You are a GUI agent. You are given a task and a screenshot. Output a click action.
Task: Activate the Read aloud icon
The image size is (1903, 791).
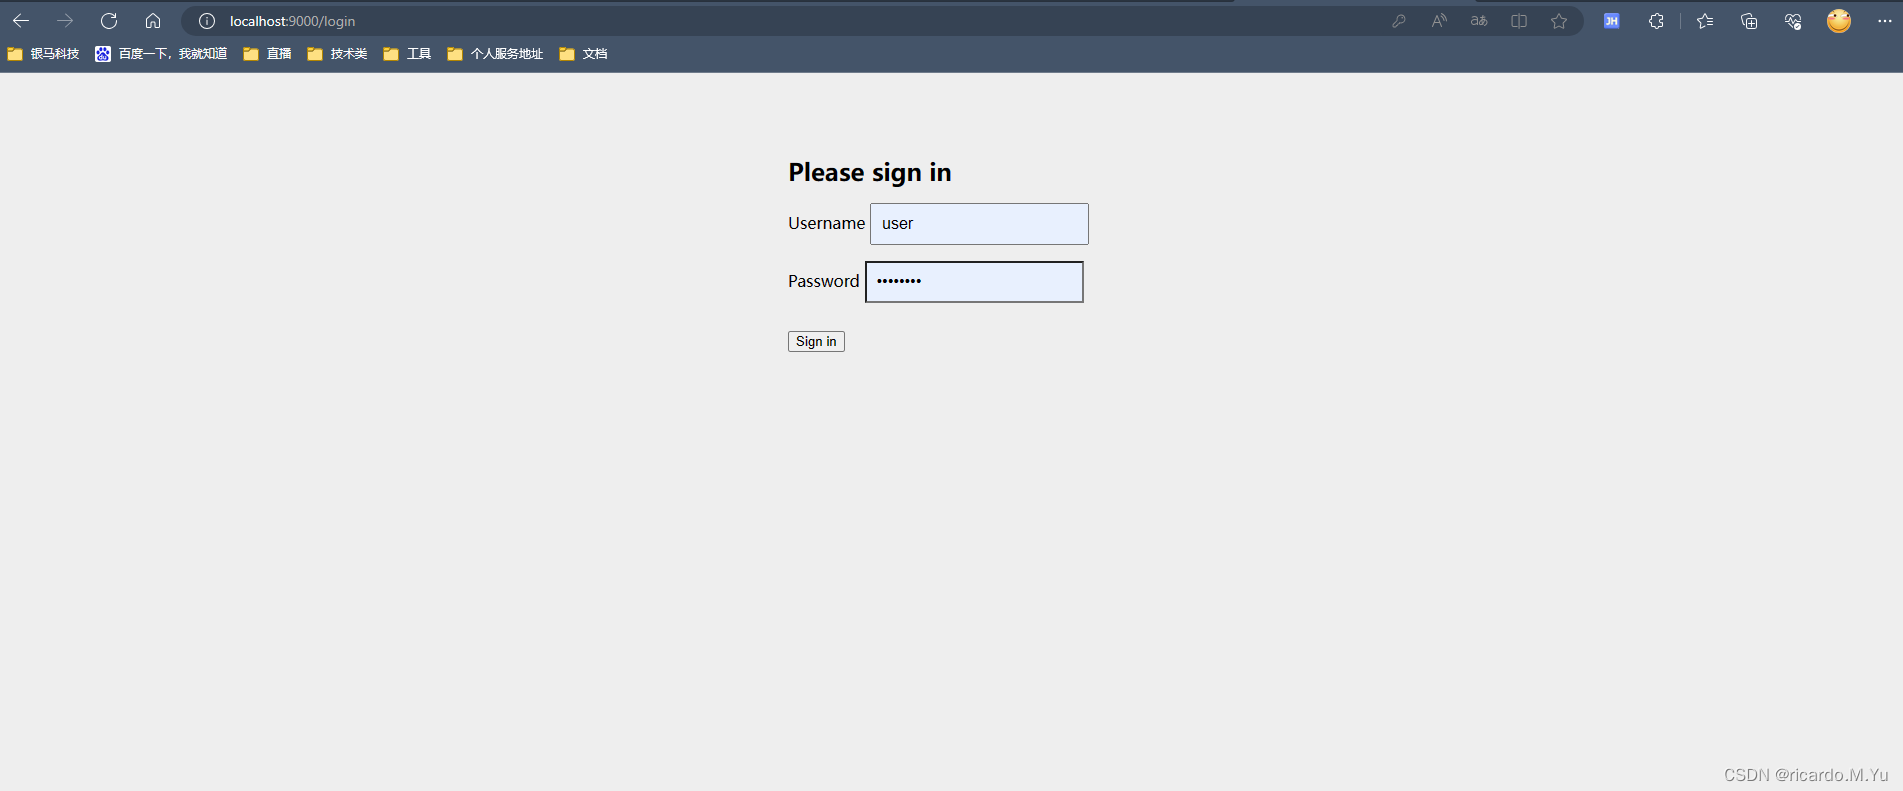pyautogui.click(x=1439, y=21)
